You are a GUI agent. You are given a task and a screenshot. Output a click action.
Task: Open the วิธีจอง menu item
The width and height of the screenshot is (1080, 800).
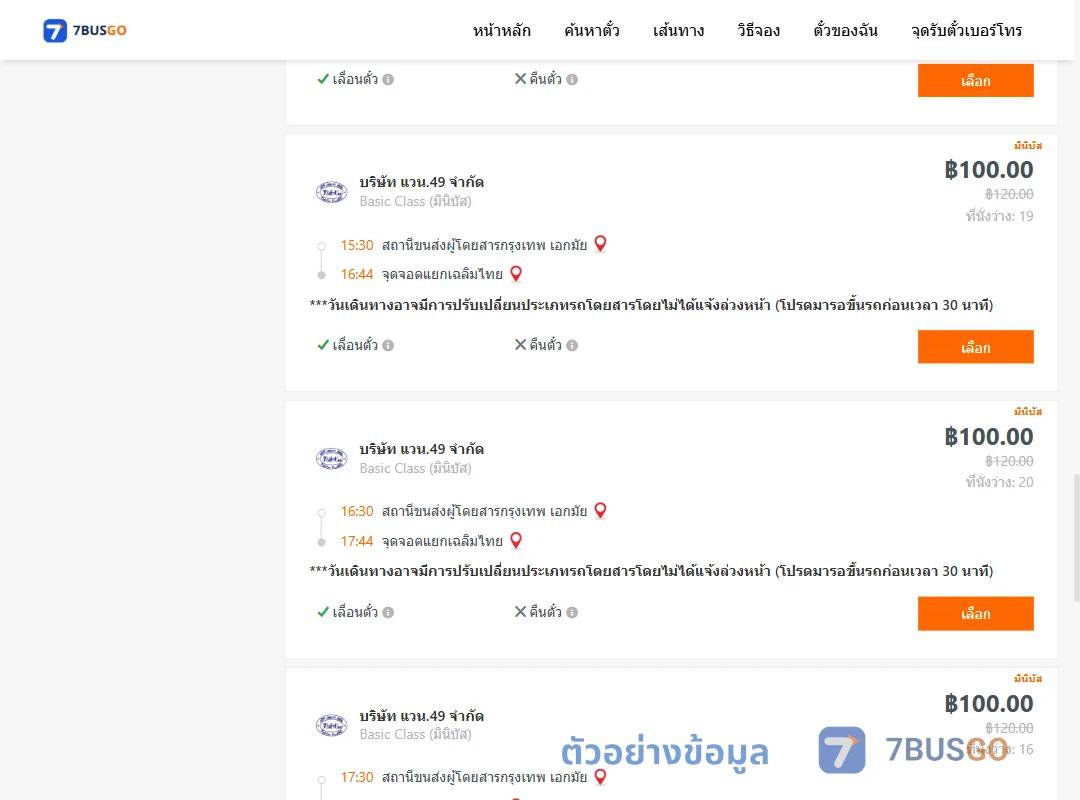click(x=758, y=30)
